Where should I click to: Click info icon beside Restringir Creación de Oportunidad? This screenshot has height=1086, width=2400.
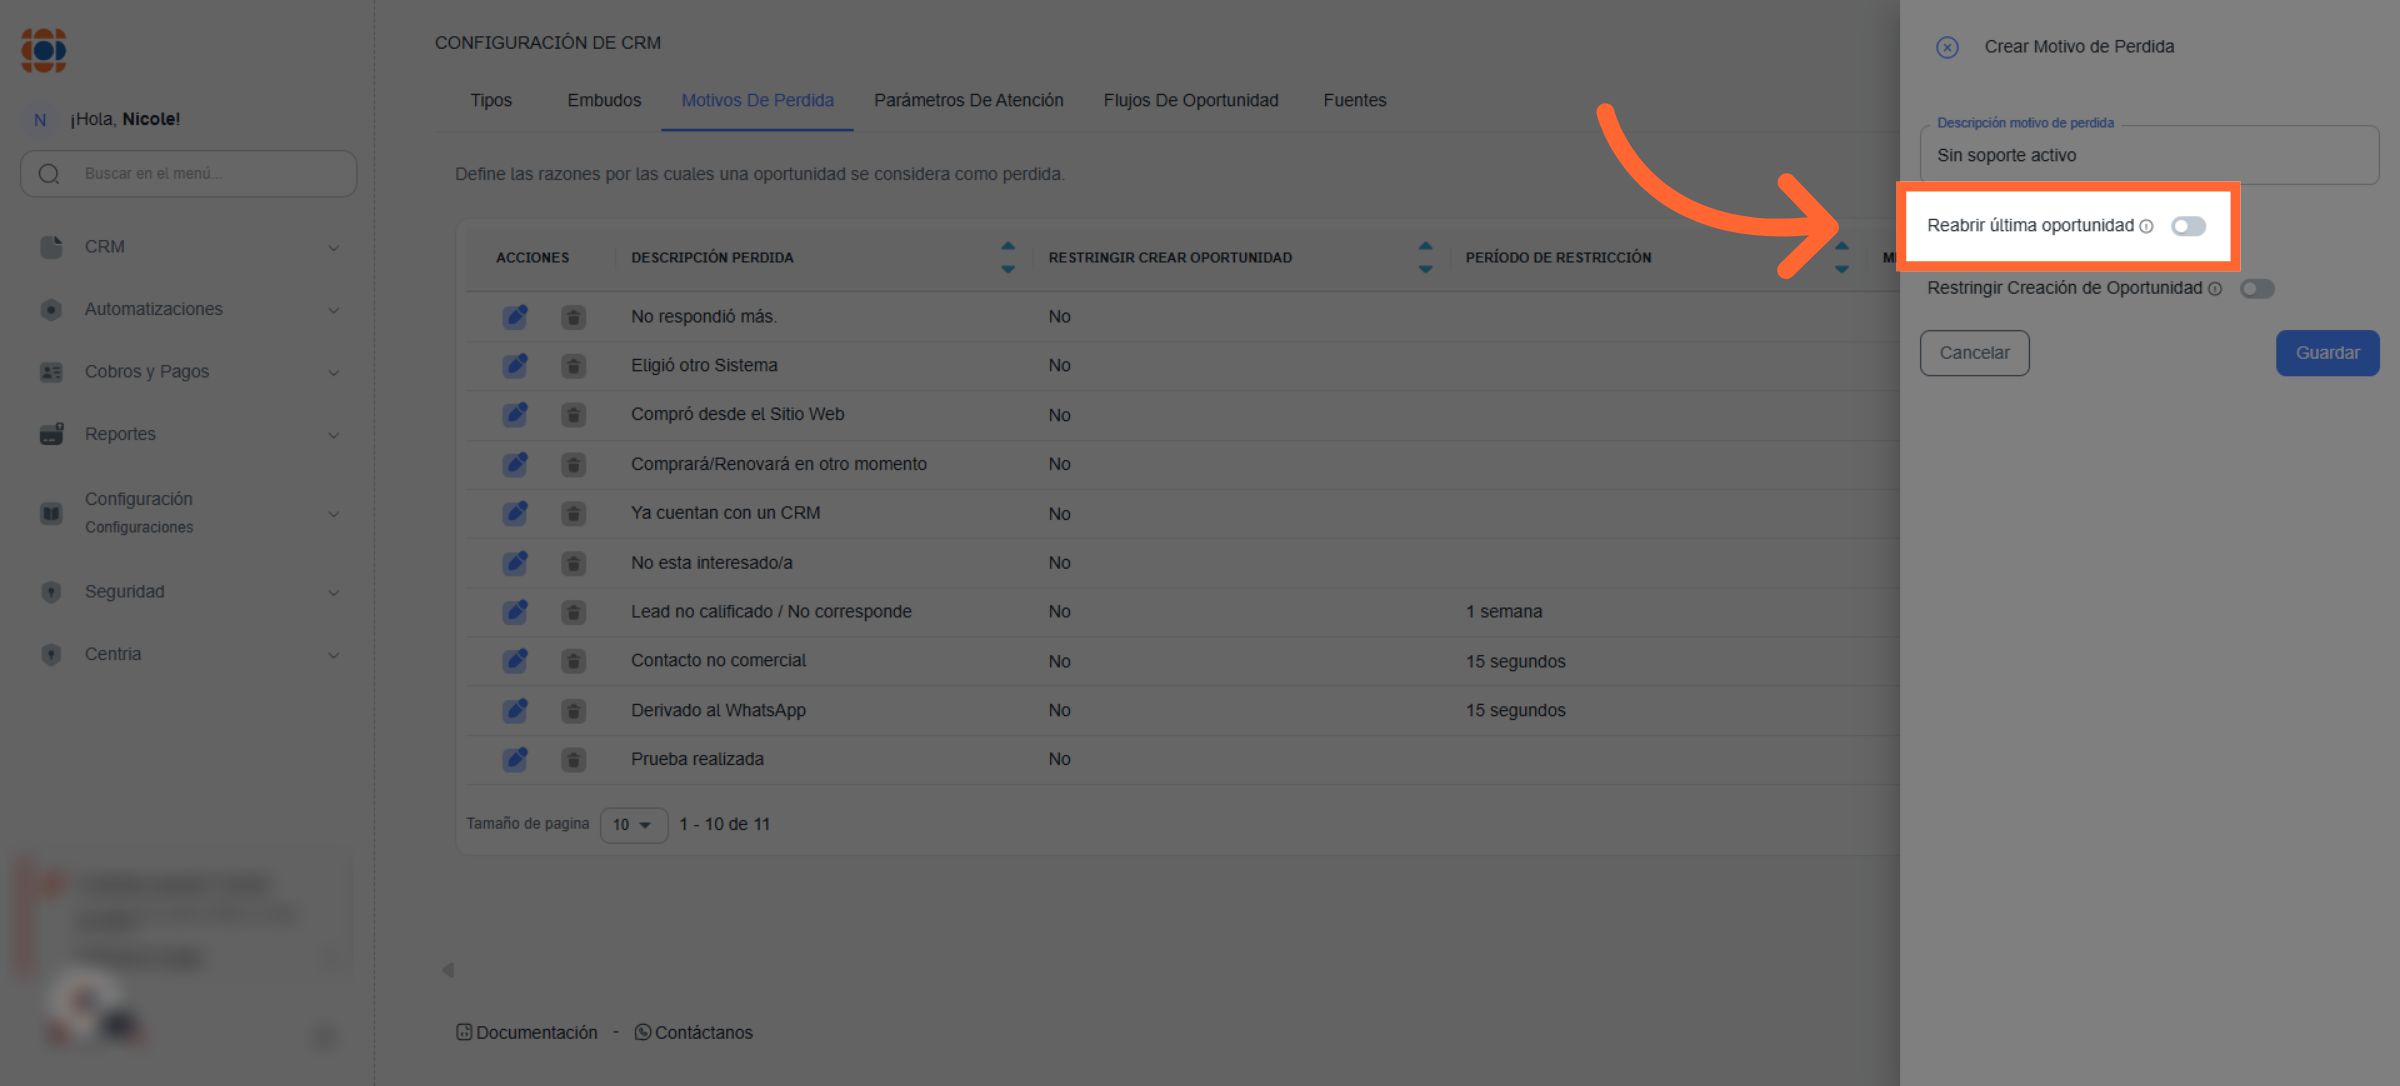2215,289
